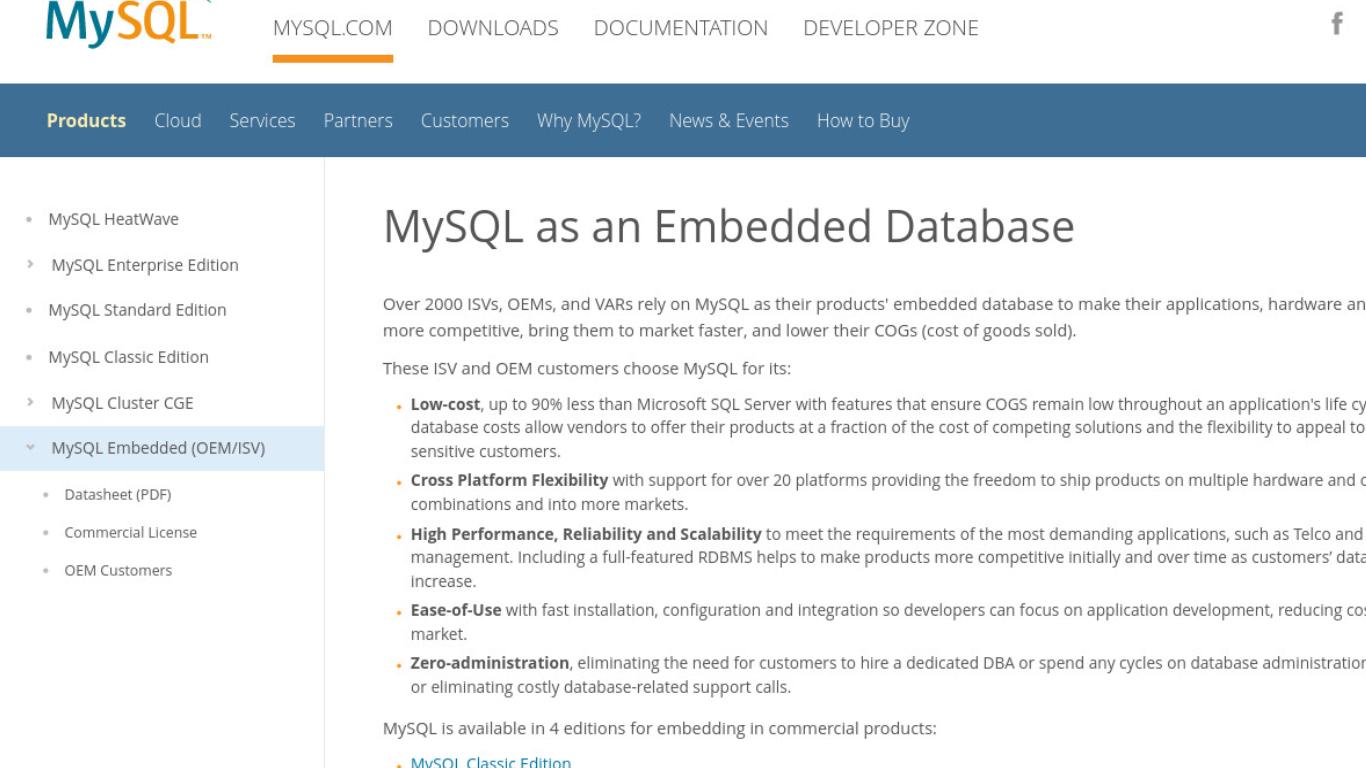Open the Cloud menu item
Screen dimensions: 1366x768
click(178, 120)
